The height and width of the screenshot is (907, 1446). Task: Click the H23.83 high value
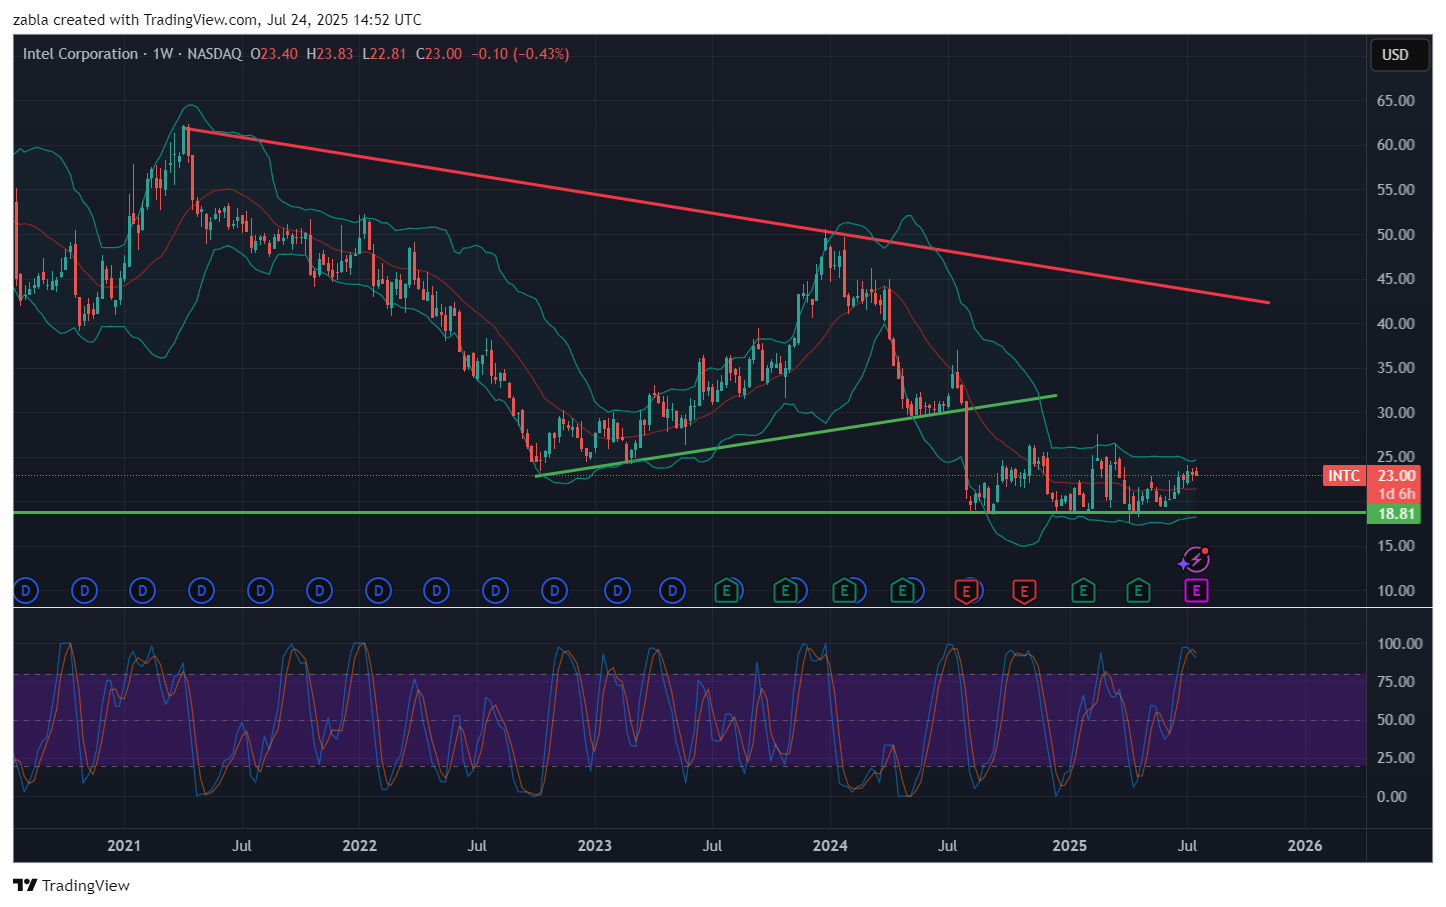coord(330,54)
